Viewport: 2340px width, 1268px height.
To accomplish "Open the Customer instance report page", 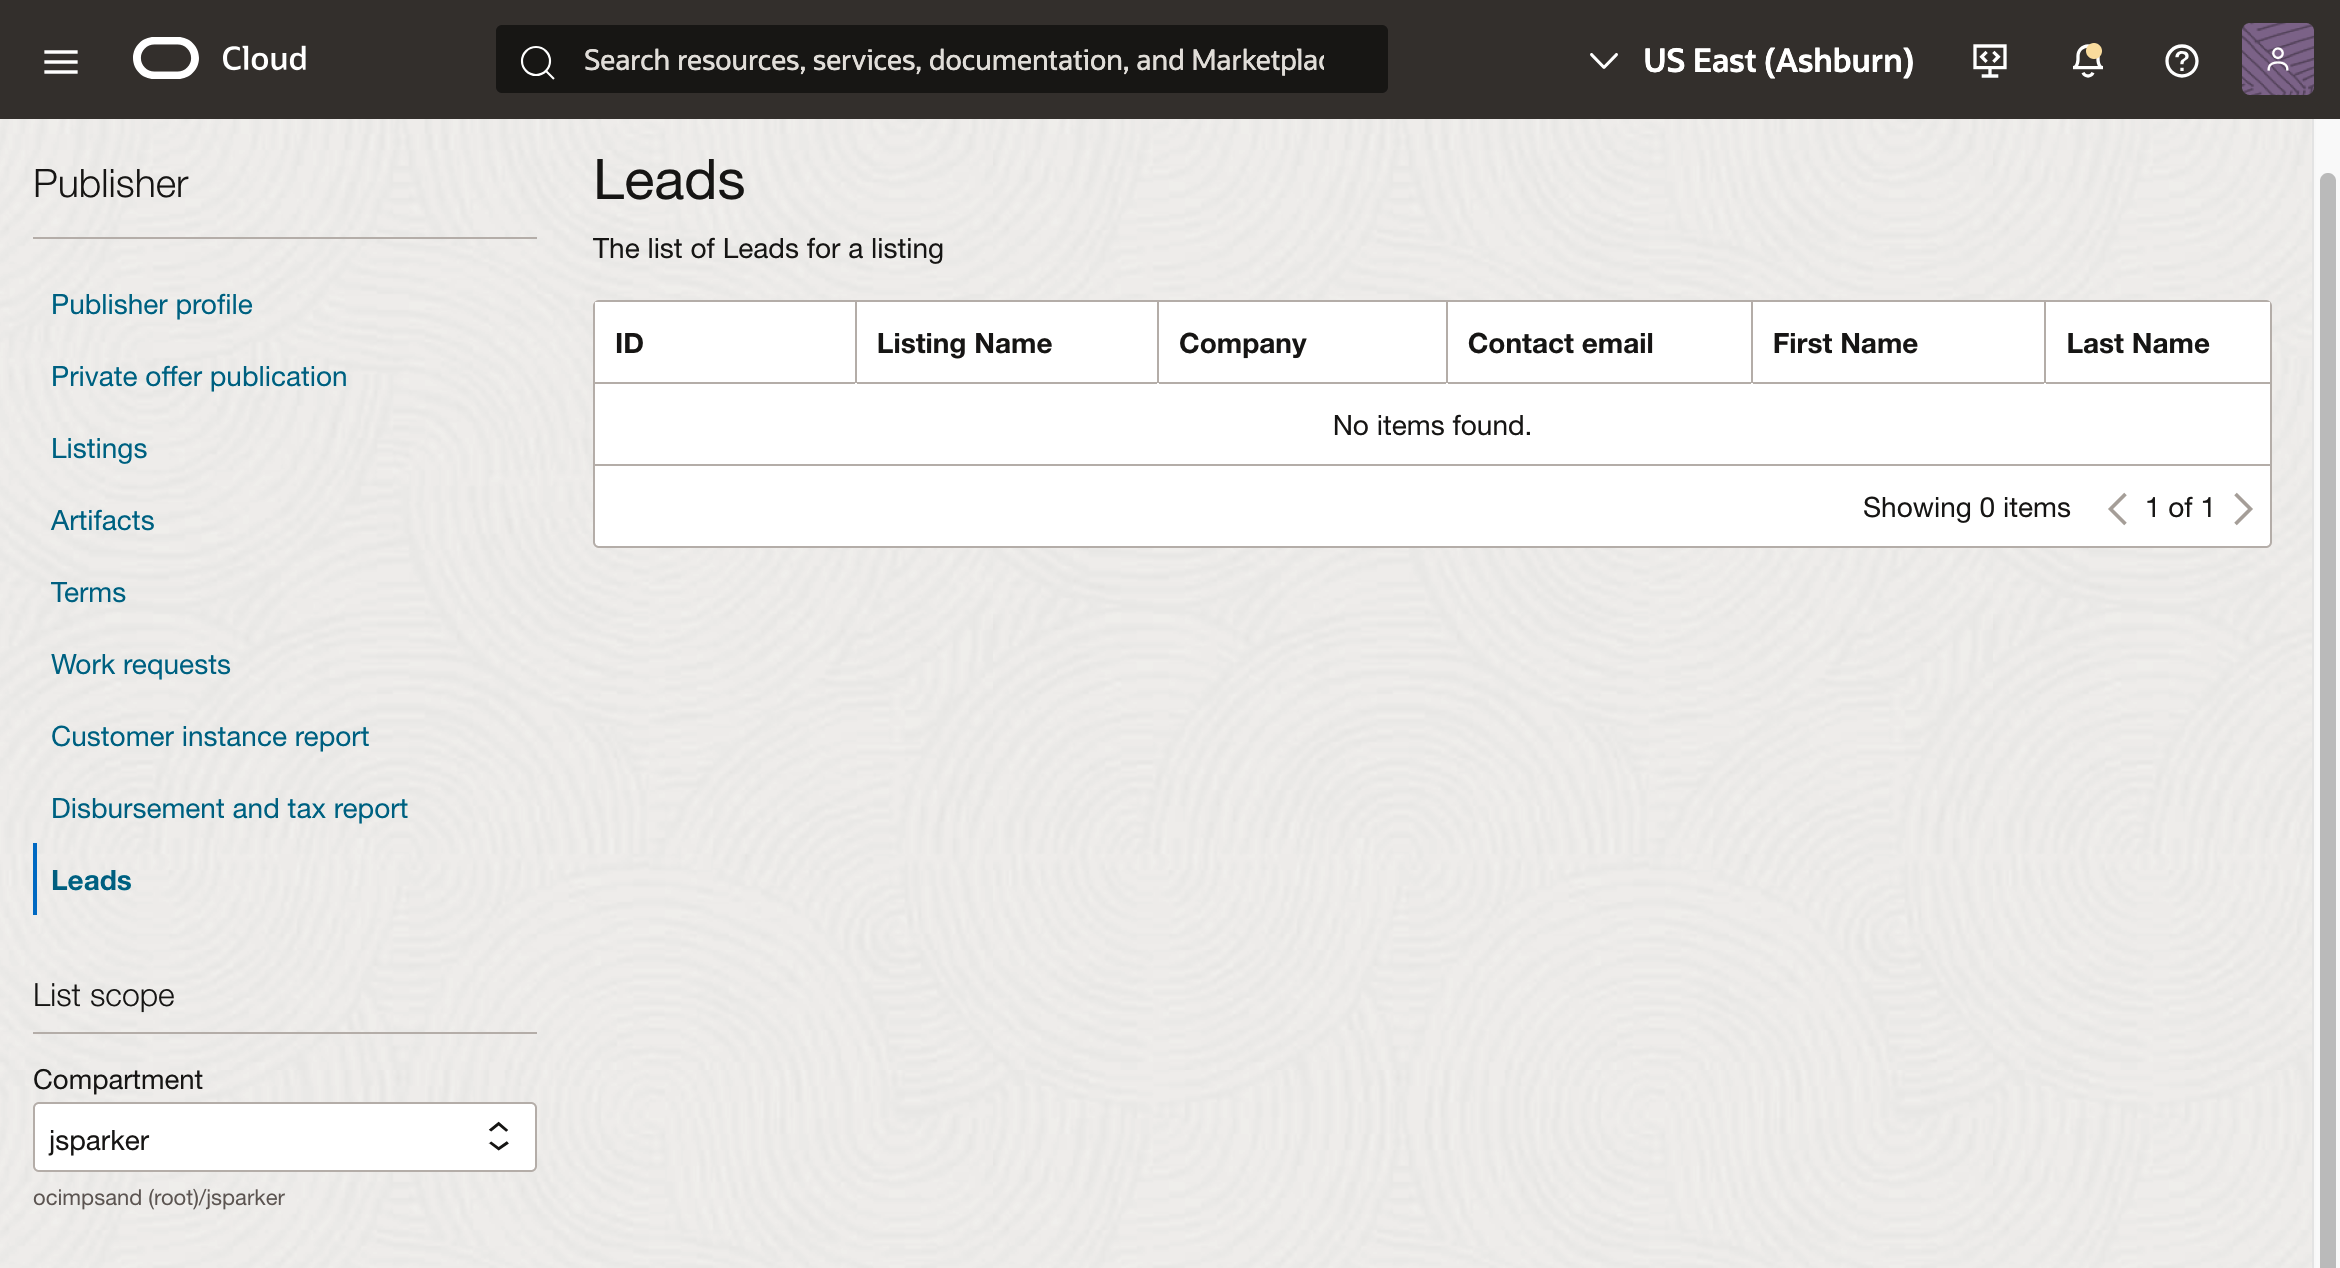I will point(210,736).
